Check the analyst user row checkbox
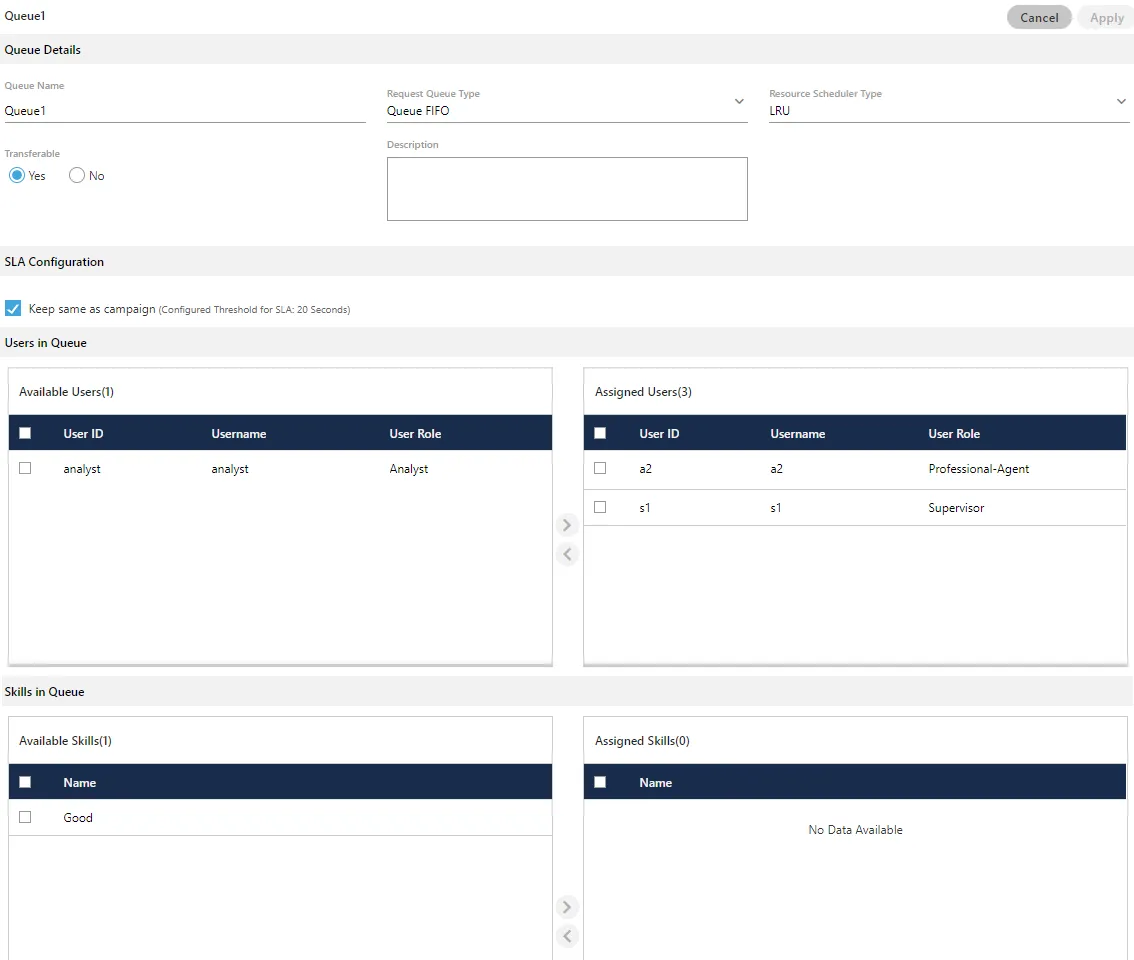The height and width of the screenshot is (960, 1134). (25, 468)
